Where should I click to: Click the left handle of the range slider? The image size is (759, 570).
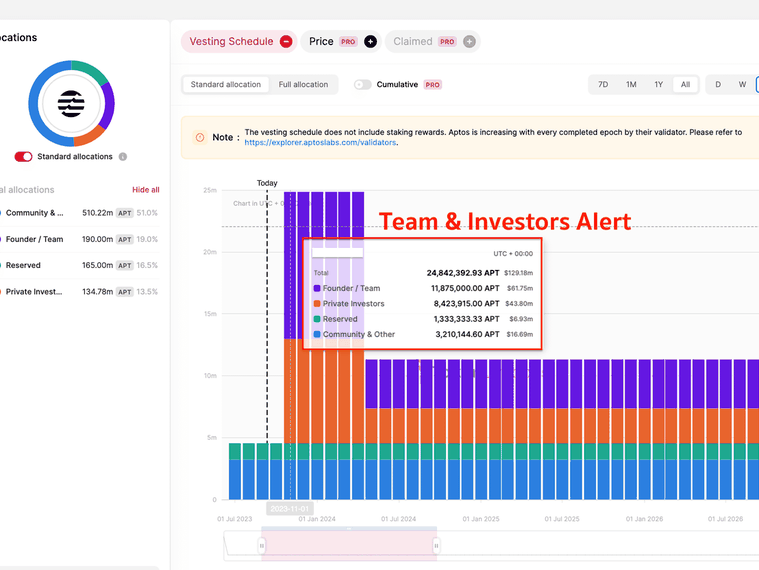262,545
